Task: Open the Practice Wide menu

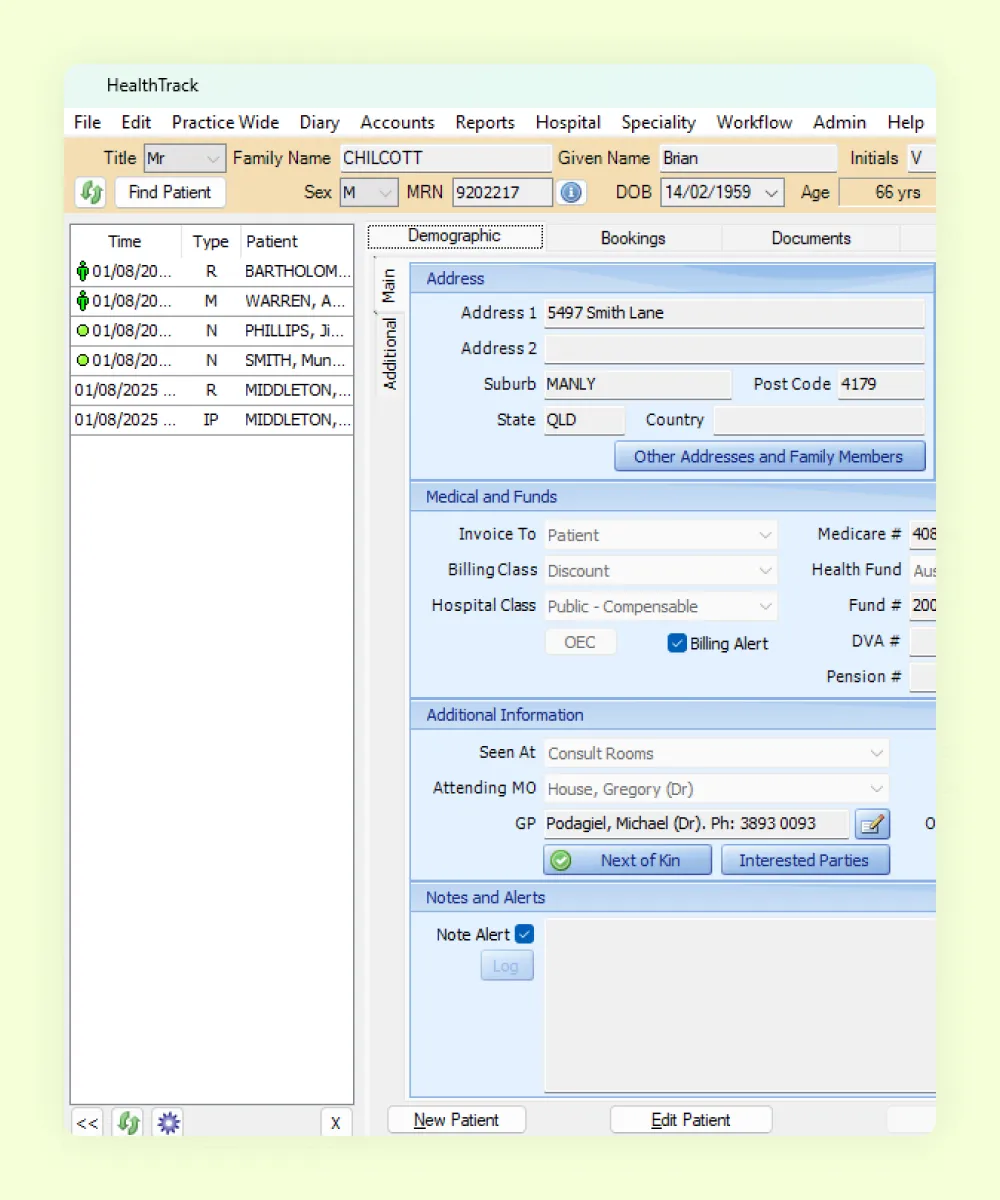Action: click(x=225, y=122)
